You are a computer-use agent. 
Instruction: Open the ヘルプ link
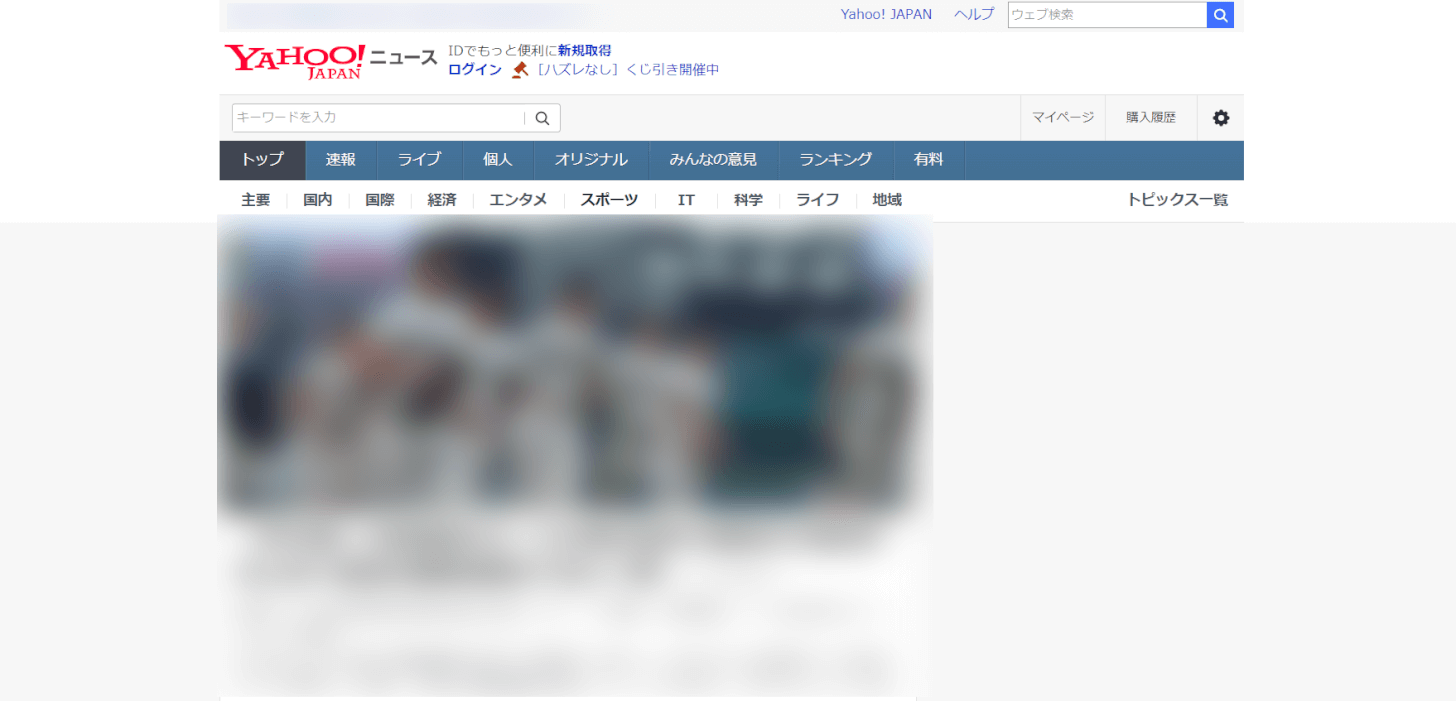(x=974, y=14)
